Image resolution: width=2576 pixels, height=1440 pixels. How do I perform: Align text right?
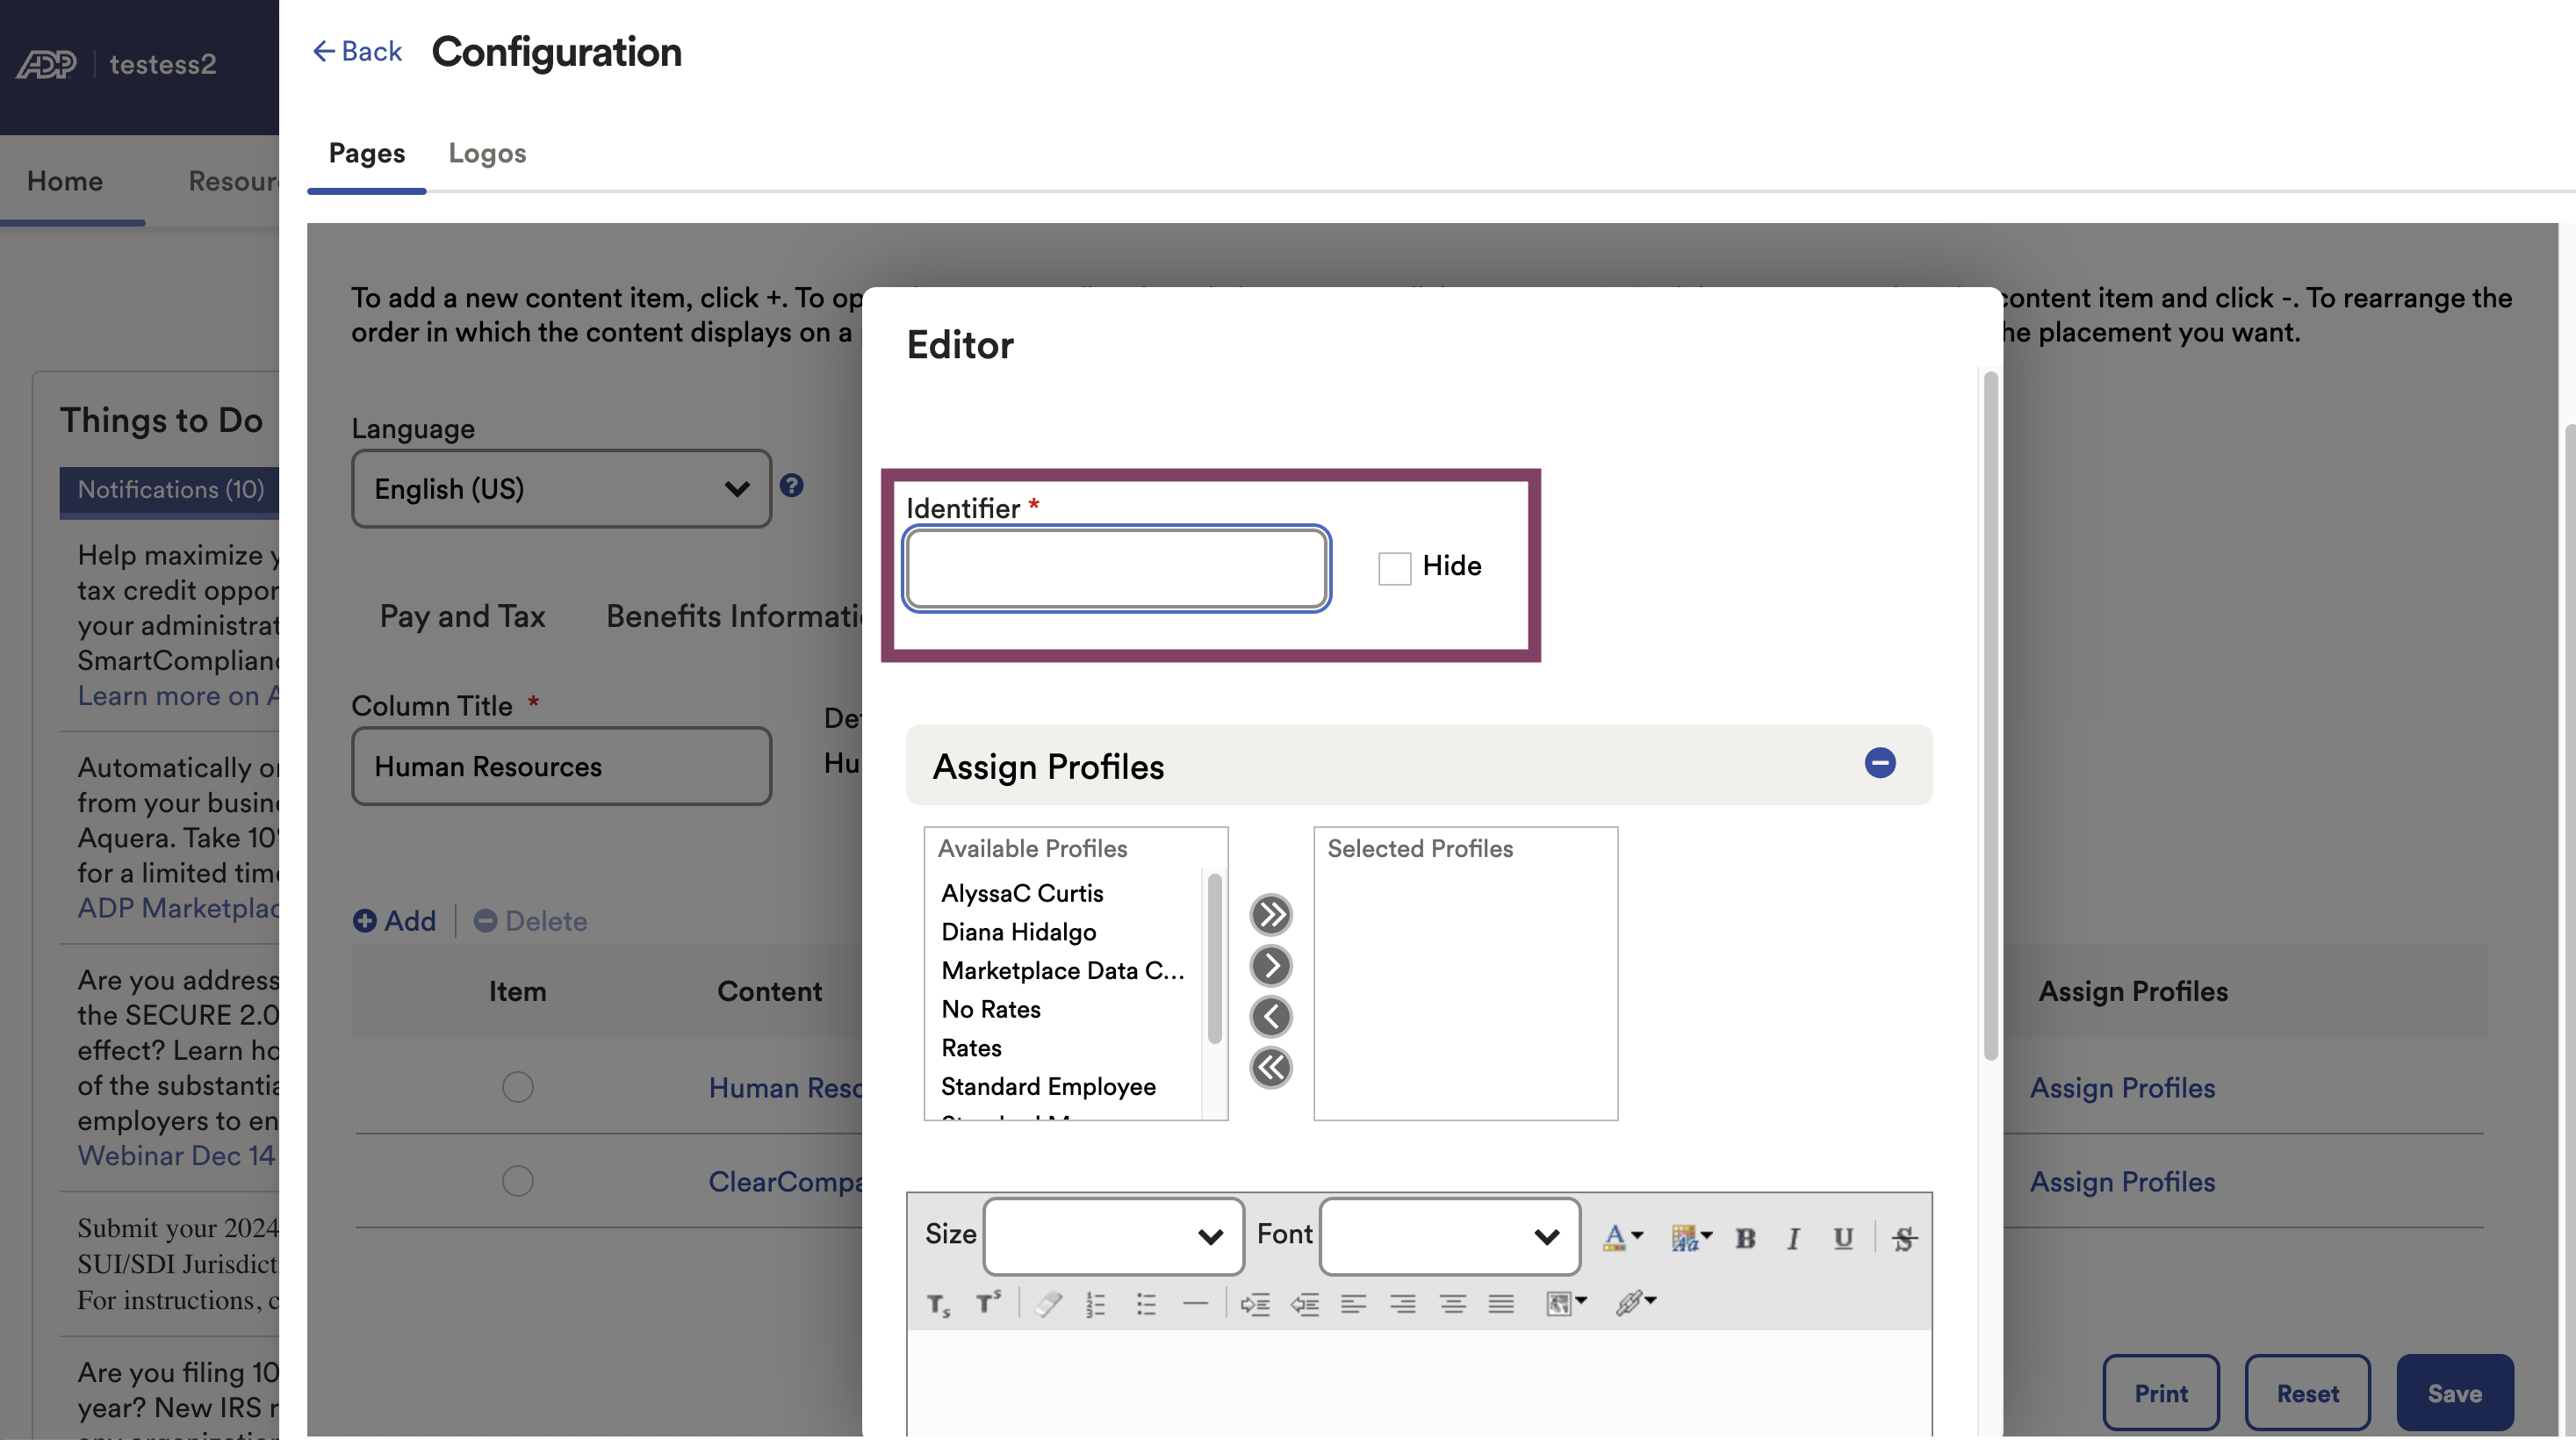click(x=1403, y=1304)
